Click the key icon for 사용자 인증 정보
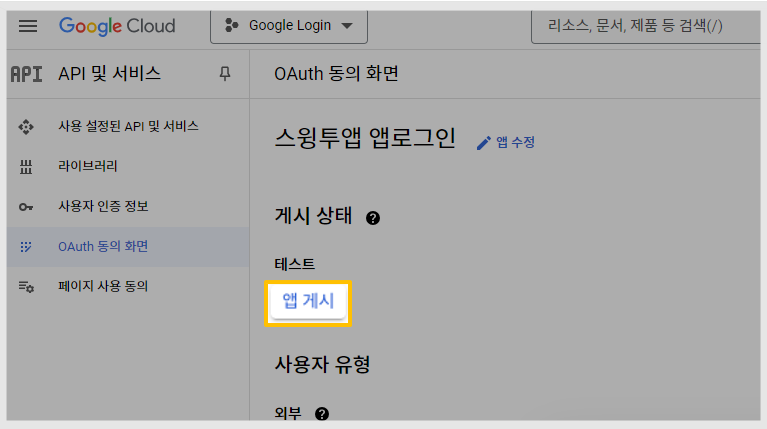 pyautogui.click(x=26, y=207)
